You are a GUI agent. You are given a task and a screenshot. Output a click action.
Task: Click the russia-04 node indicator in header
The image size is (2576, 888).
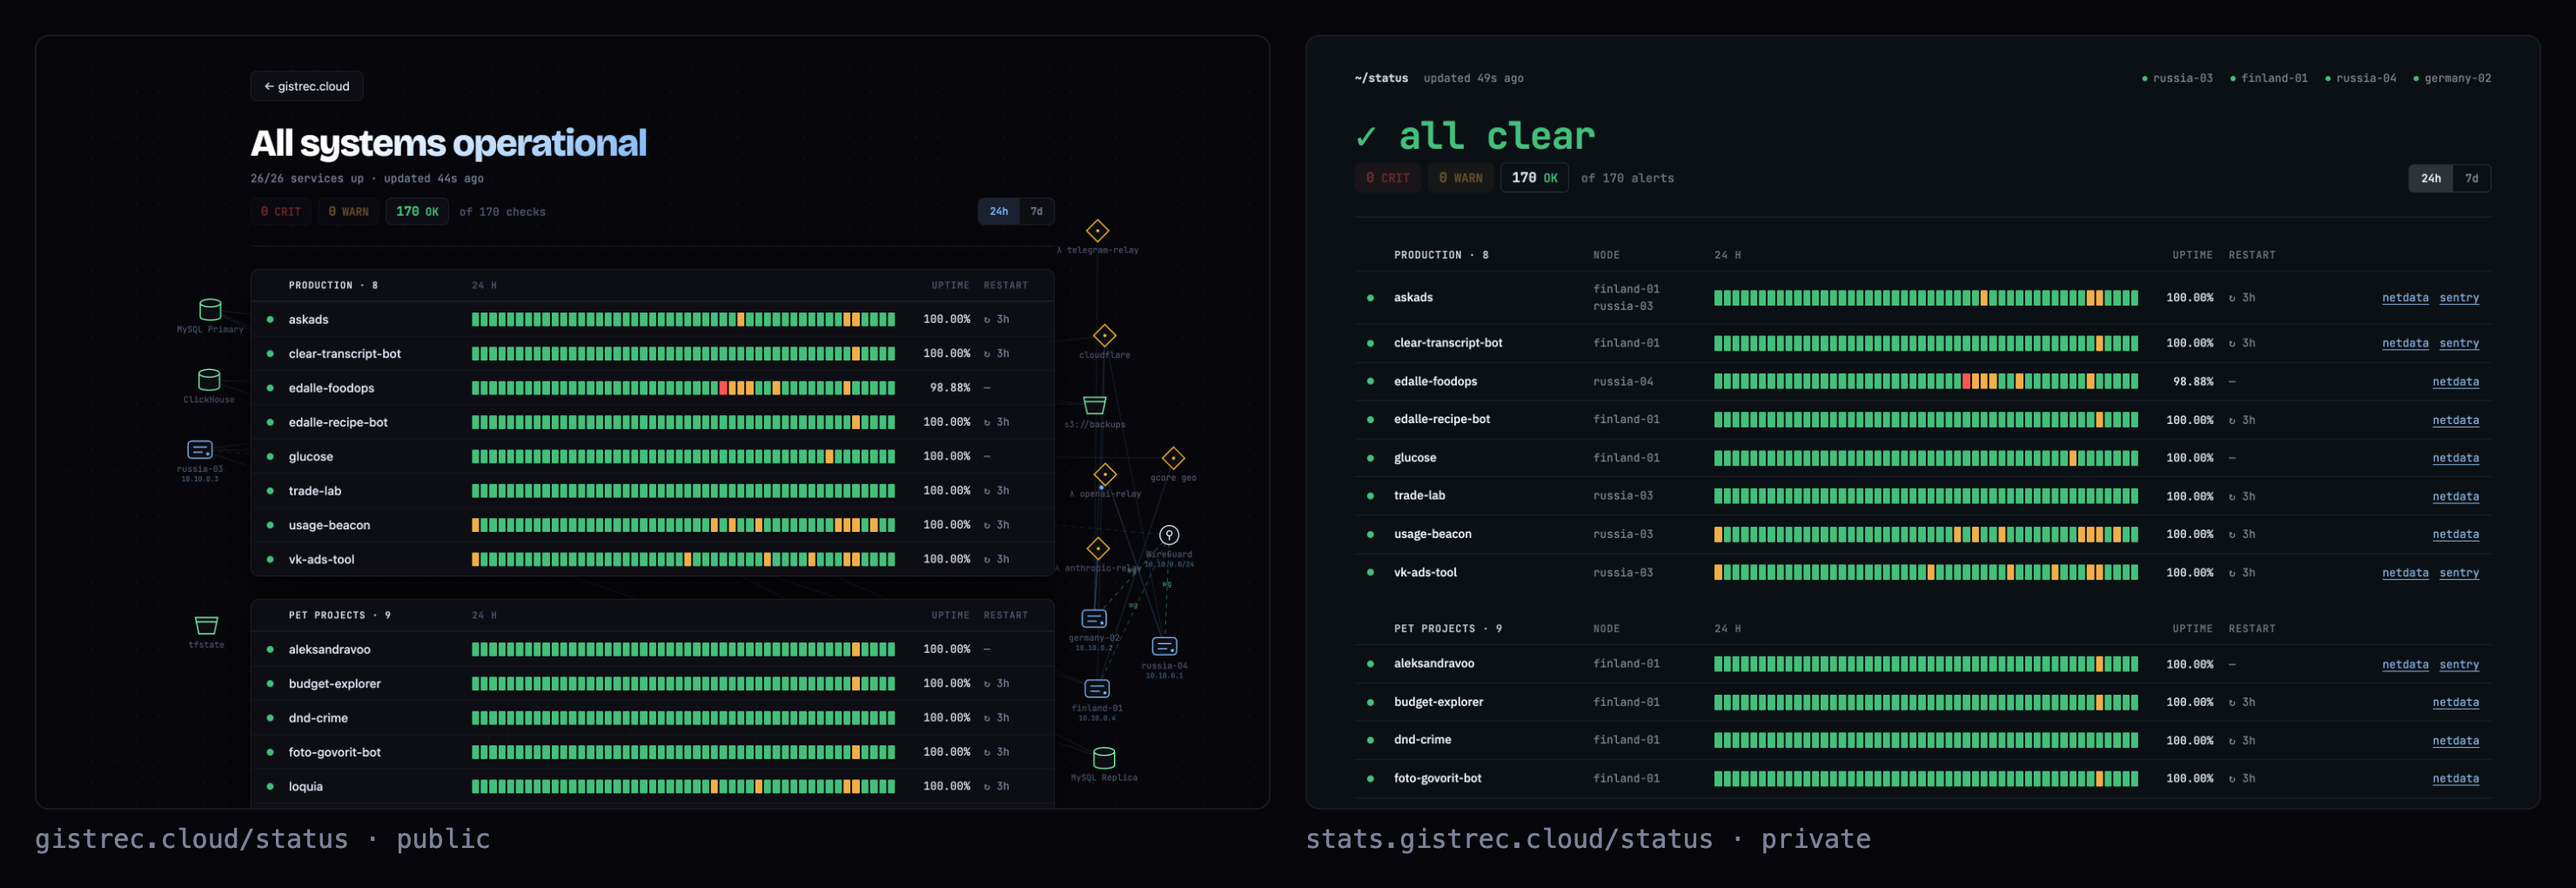click(x=2360, y=78)
